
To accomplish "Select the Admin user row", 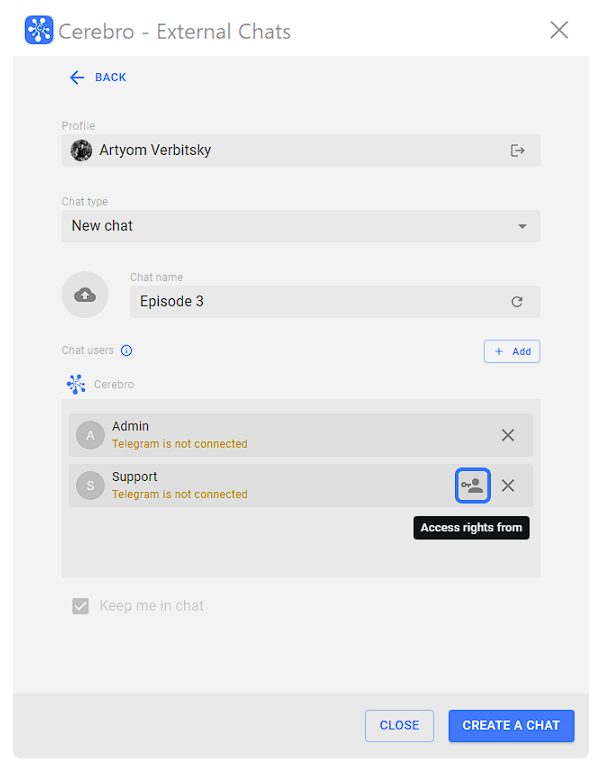I will [x=301, y=435].
